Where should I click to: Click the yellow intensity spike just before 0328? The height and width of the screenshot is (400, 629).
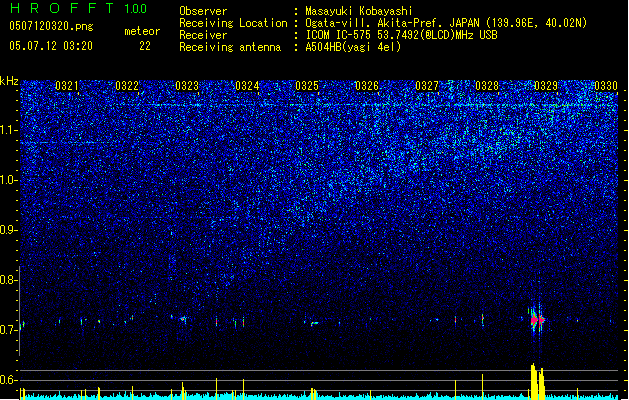(x=483, y=387)
